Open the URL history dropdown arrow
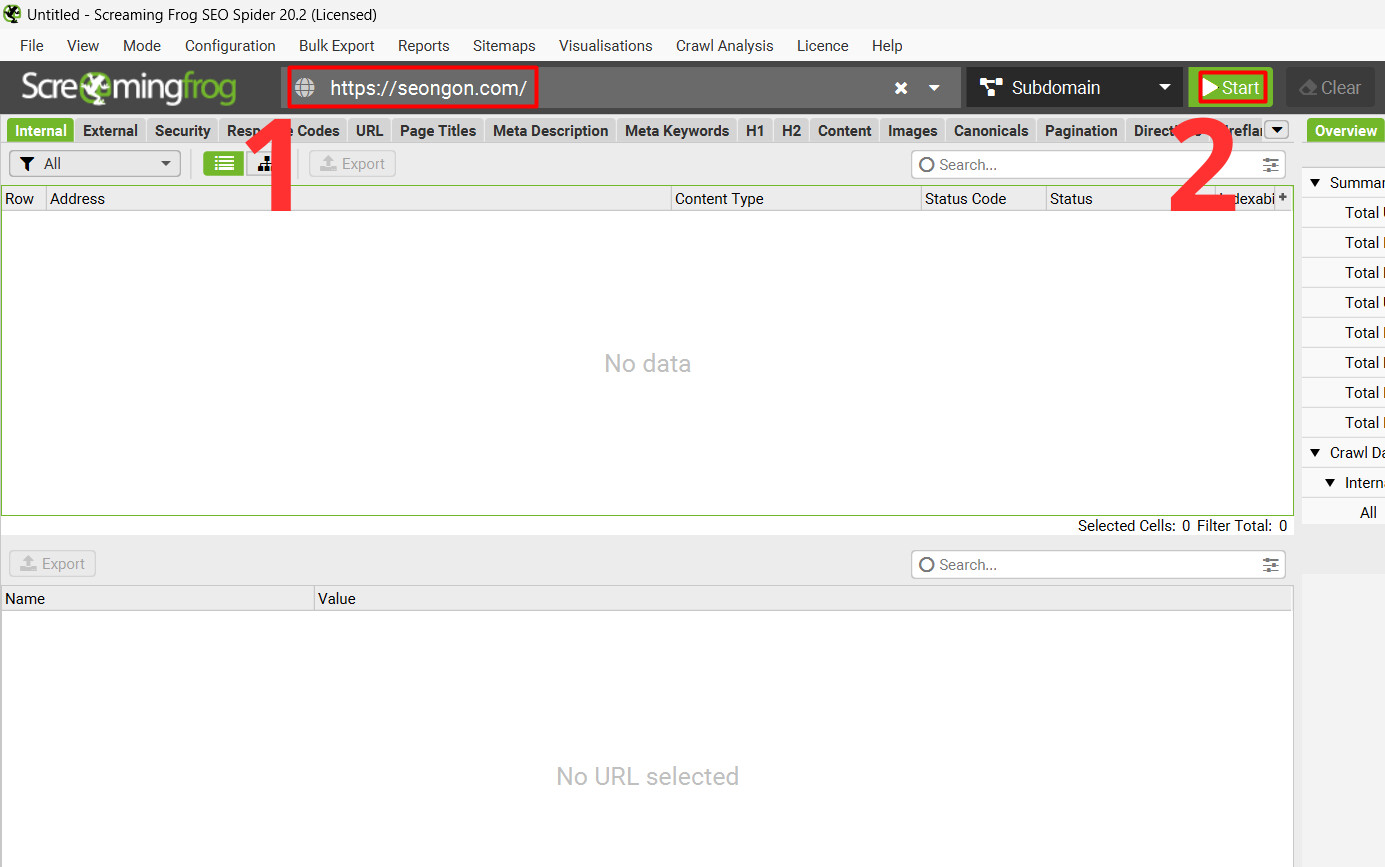 (x=934, y=88)
